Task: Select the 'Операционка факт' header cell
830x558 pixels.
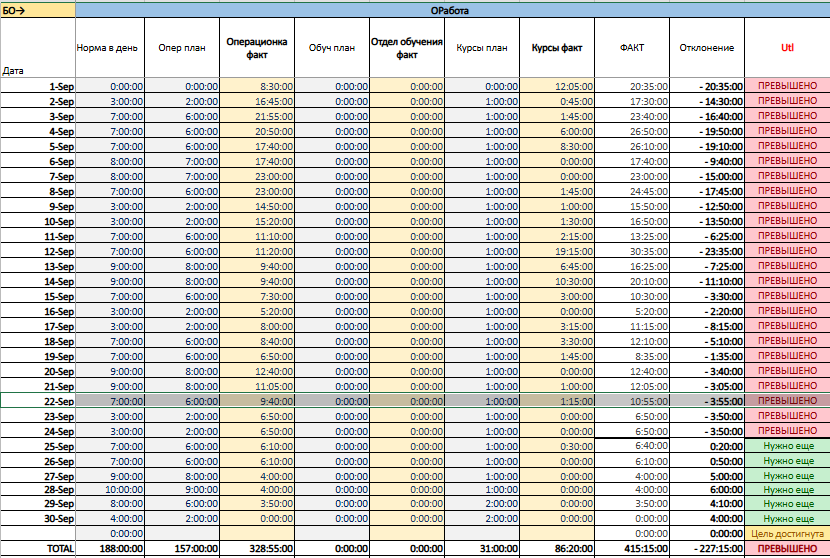Action: [x=257, y=48]
